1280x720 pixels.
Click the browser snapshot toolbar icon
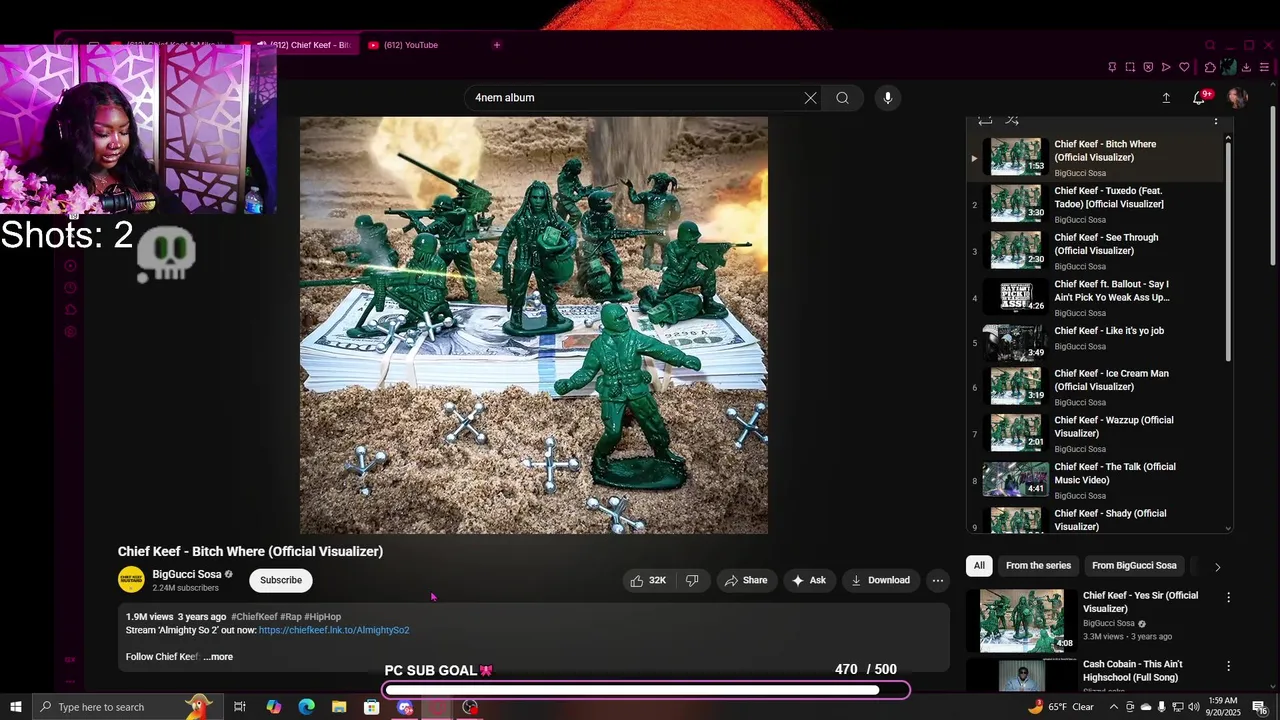click(1130, 67)
